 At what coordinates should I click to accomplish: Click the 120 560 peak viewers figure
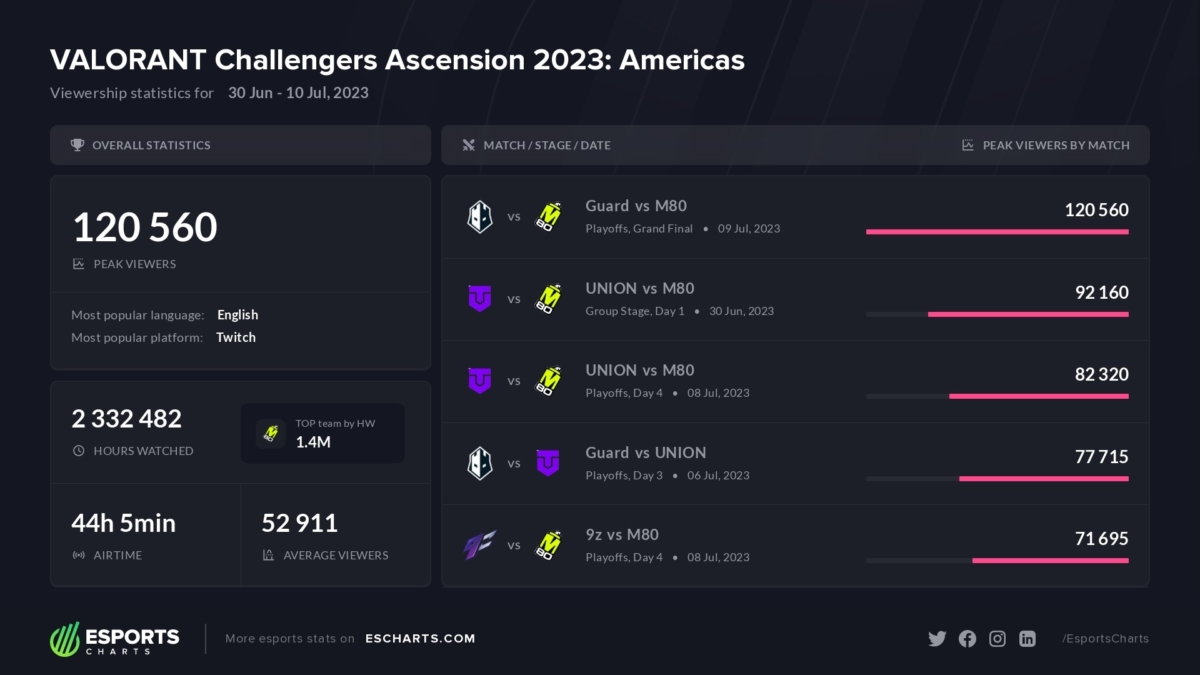click(145, 228)
